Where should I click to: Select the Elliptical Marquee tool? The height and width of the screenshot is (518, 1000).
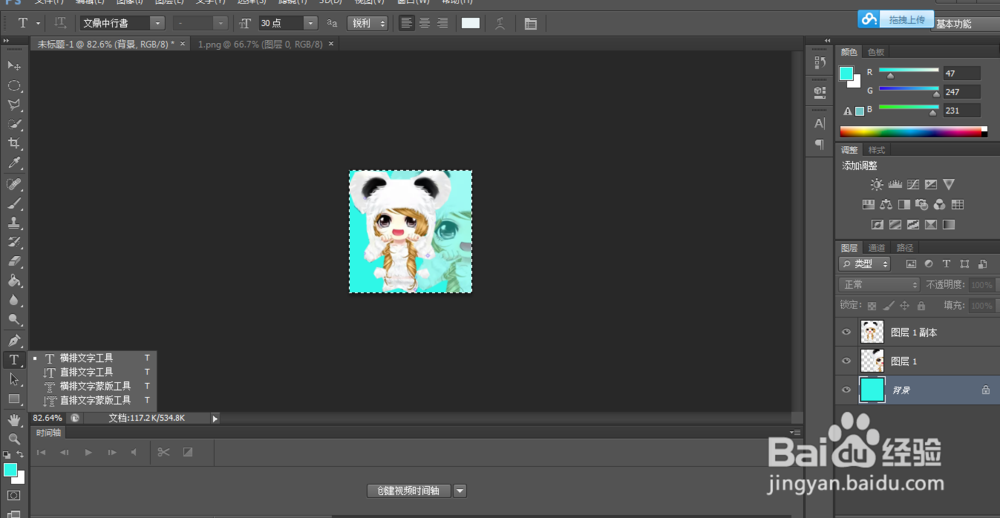click(14, 85)
